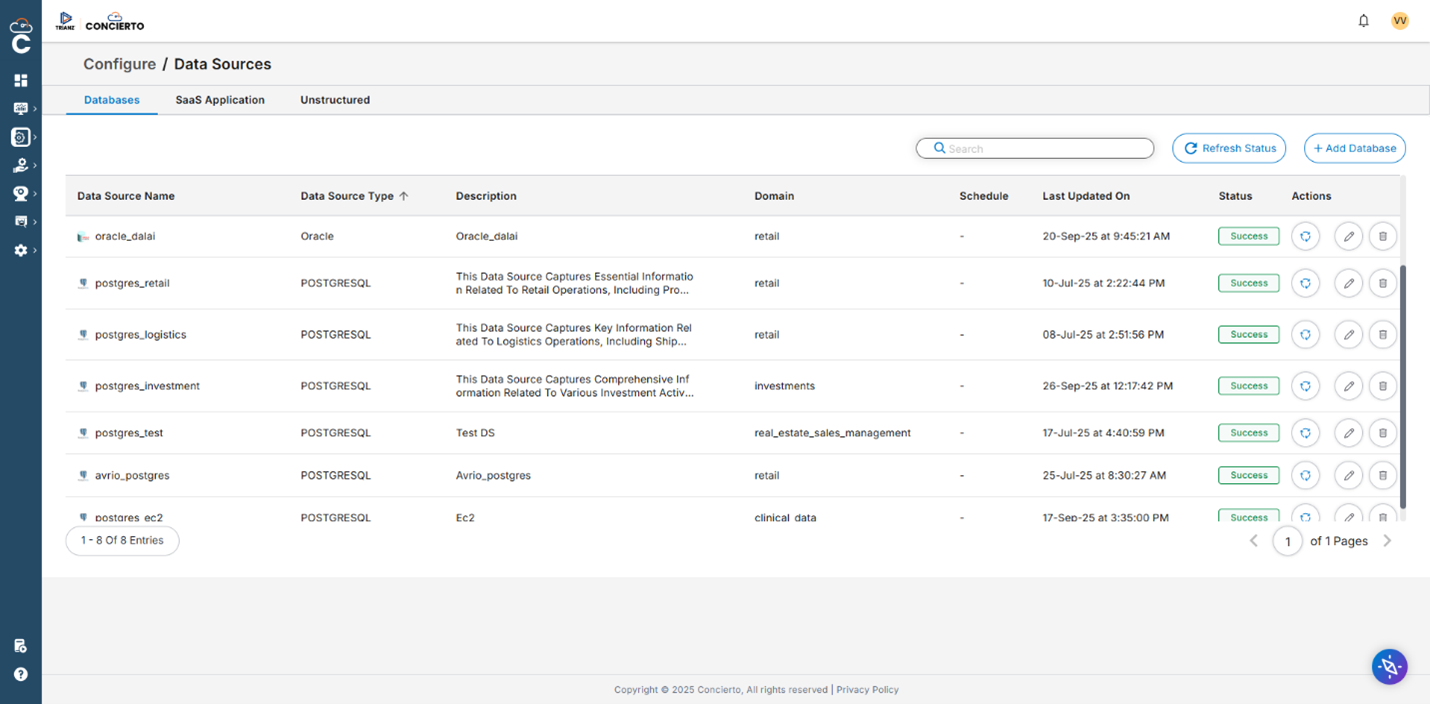The width and height of the screenshot is (1430, 704).
Task: Switch to the SaaS Application tab
Action: pos(220,100)
